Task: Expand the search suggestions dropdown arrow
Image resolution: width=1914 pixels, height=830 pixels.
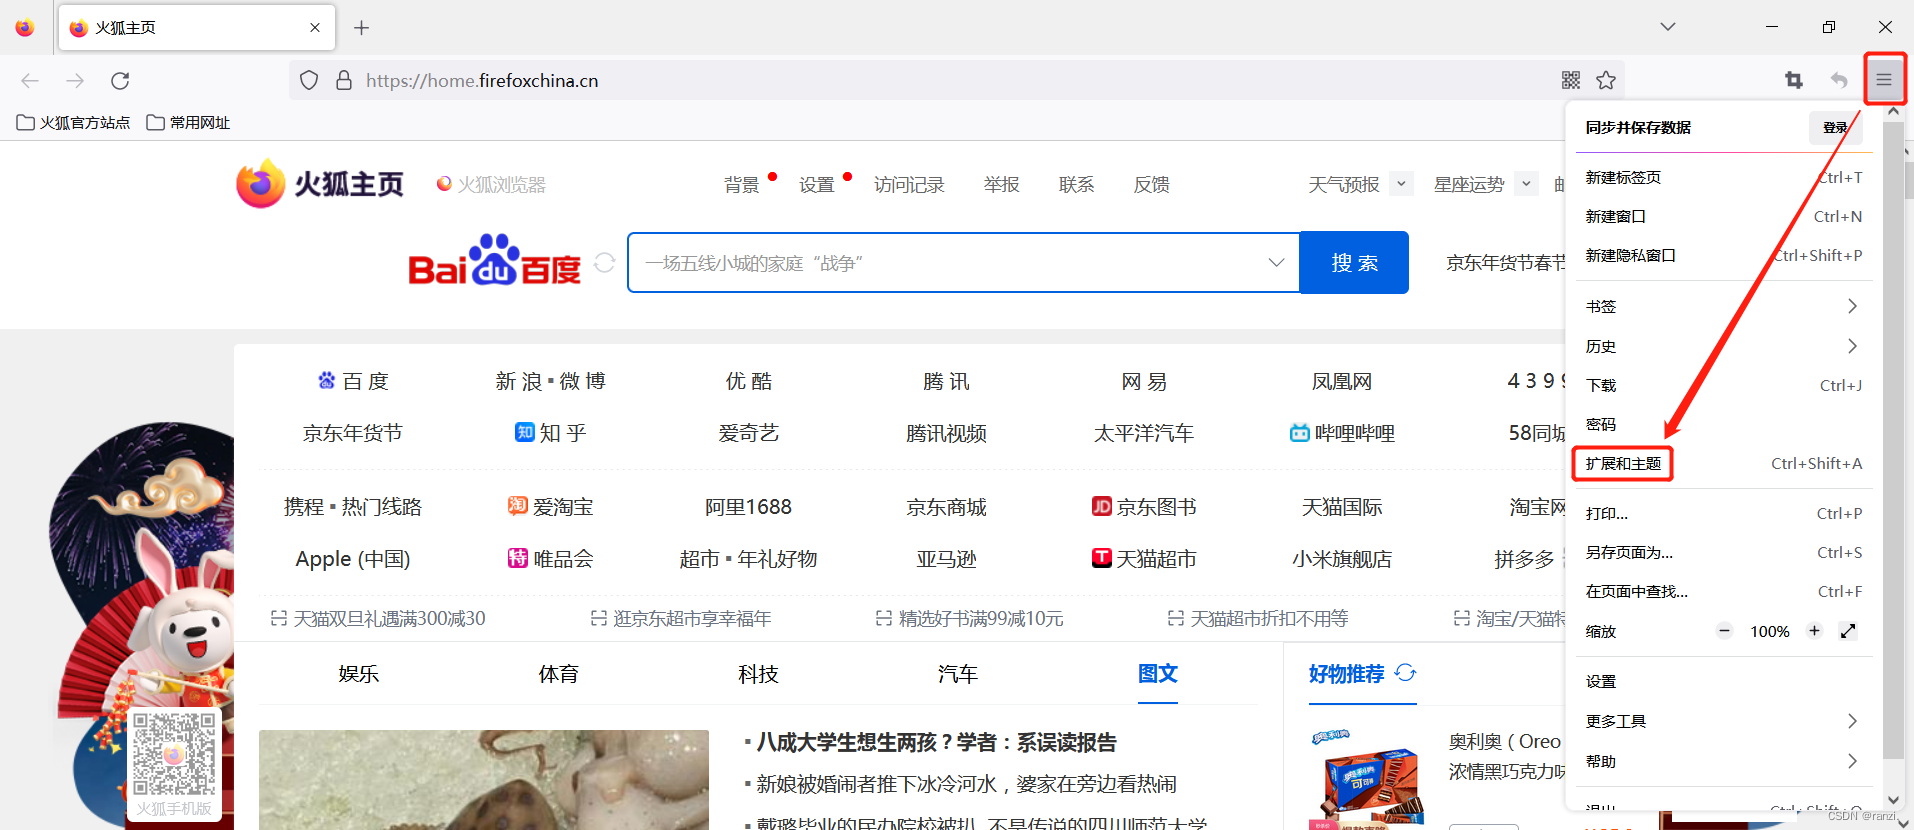Action: click(x=1276, y=263)
